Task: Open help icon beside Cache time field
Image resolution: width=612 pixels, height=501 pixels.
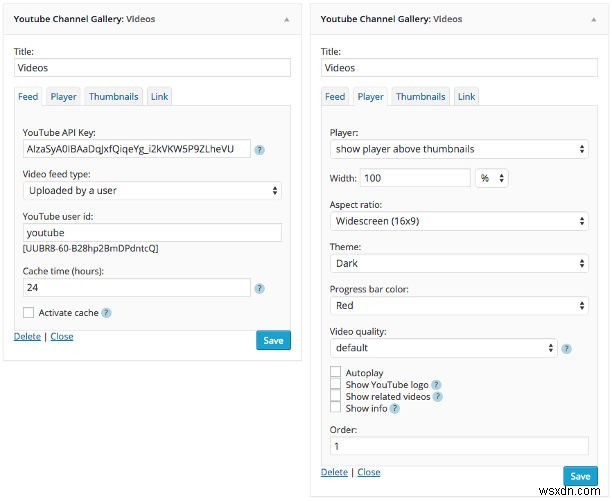Action: [x=260, y=288]
